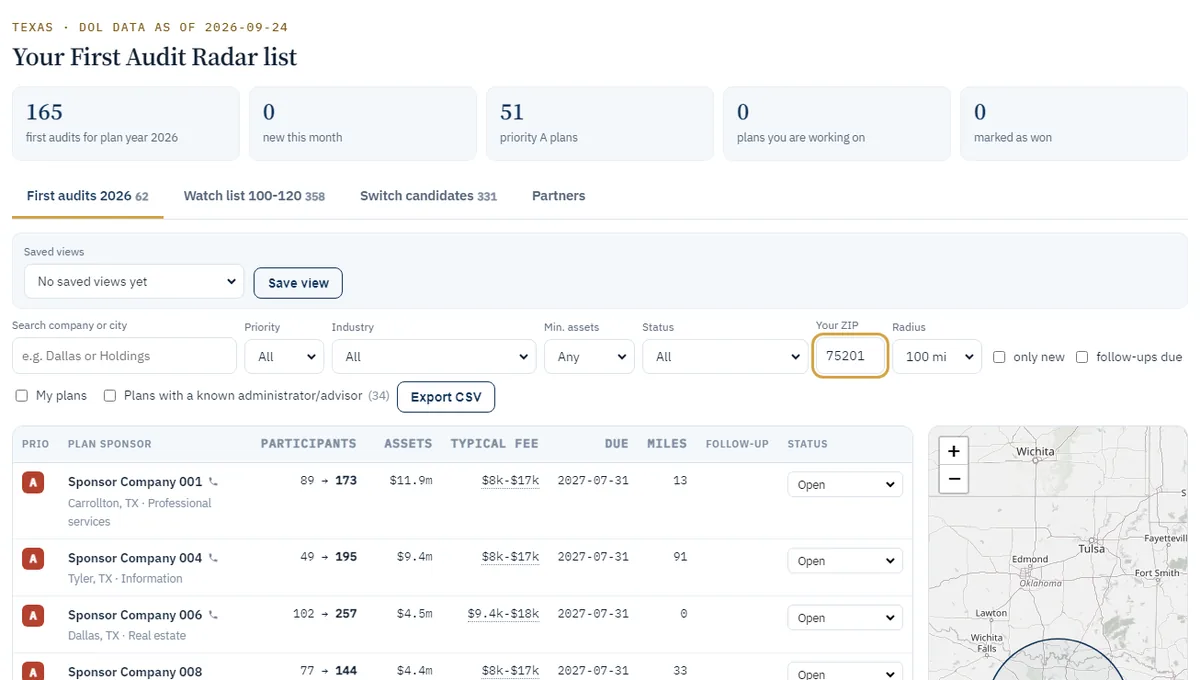Zoom in on the map
Screen dimensions: 1200x680
954,452
